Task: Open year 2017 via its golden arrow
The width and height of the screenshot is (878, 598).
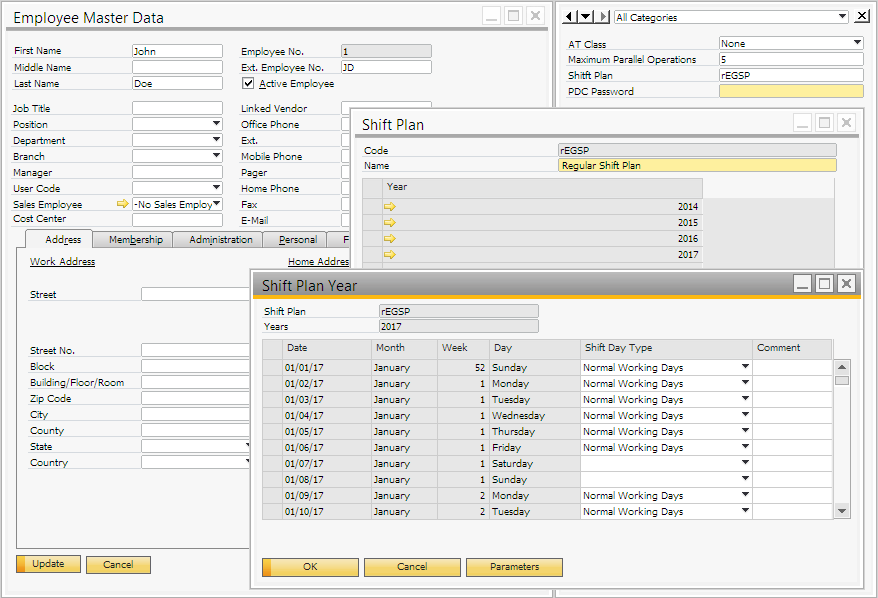Action: [390, 255]
